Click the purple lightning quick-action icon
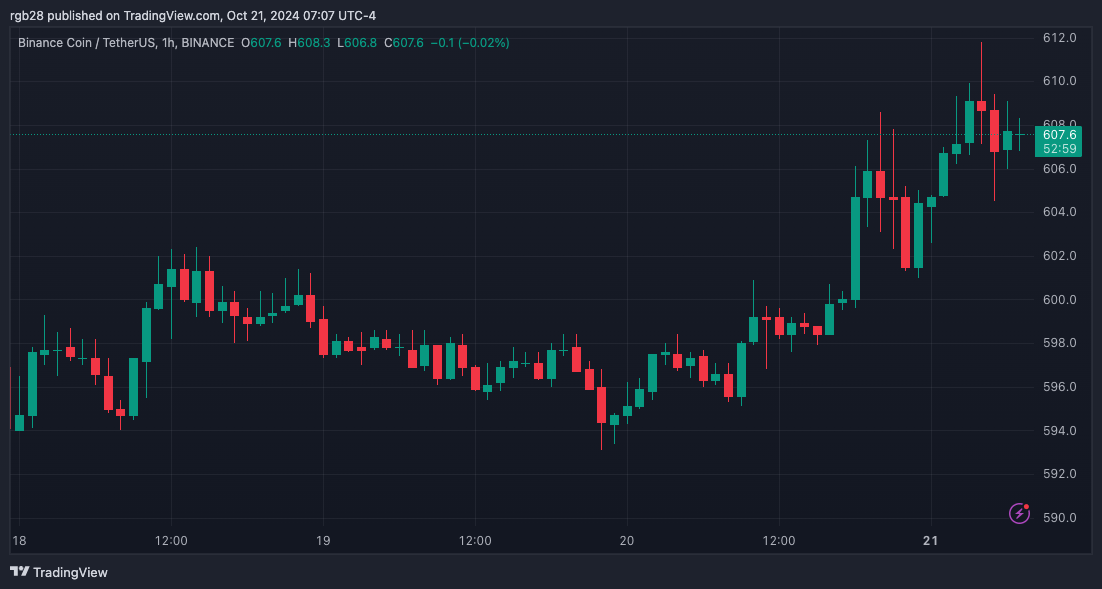Image resolution: width=1102 pixels, height=589 pixels. [x=1018, y=513]
